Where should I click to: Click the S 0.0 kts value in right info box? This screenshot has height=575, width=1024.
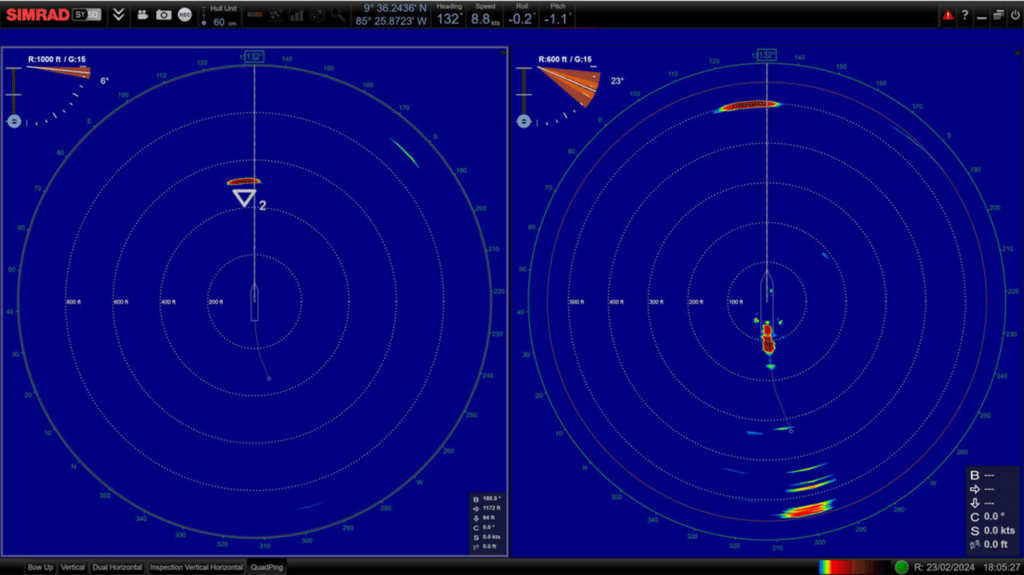[992, 531]
